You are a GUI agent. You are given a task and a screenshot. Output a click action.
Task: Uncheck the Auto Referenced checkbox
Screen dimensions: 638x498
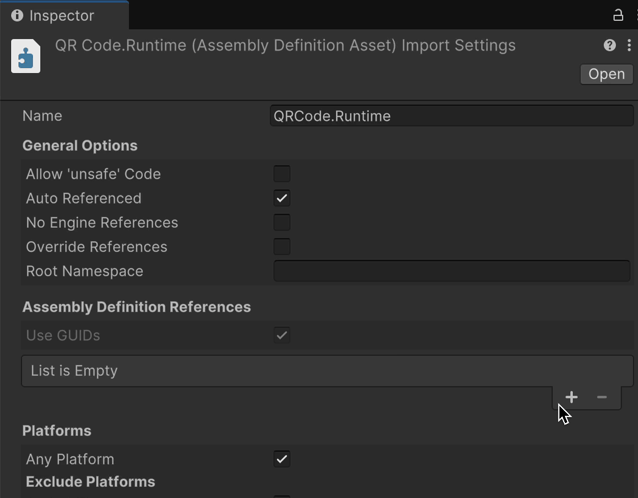coord(282,198)
